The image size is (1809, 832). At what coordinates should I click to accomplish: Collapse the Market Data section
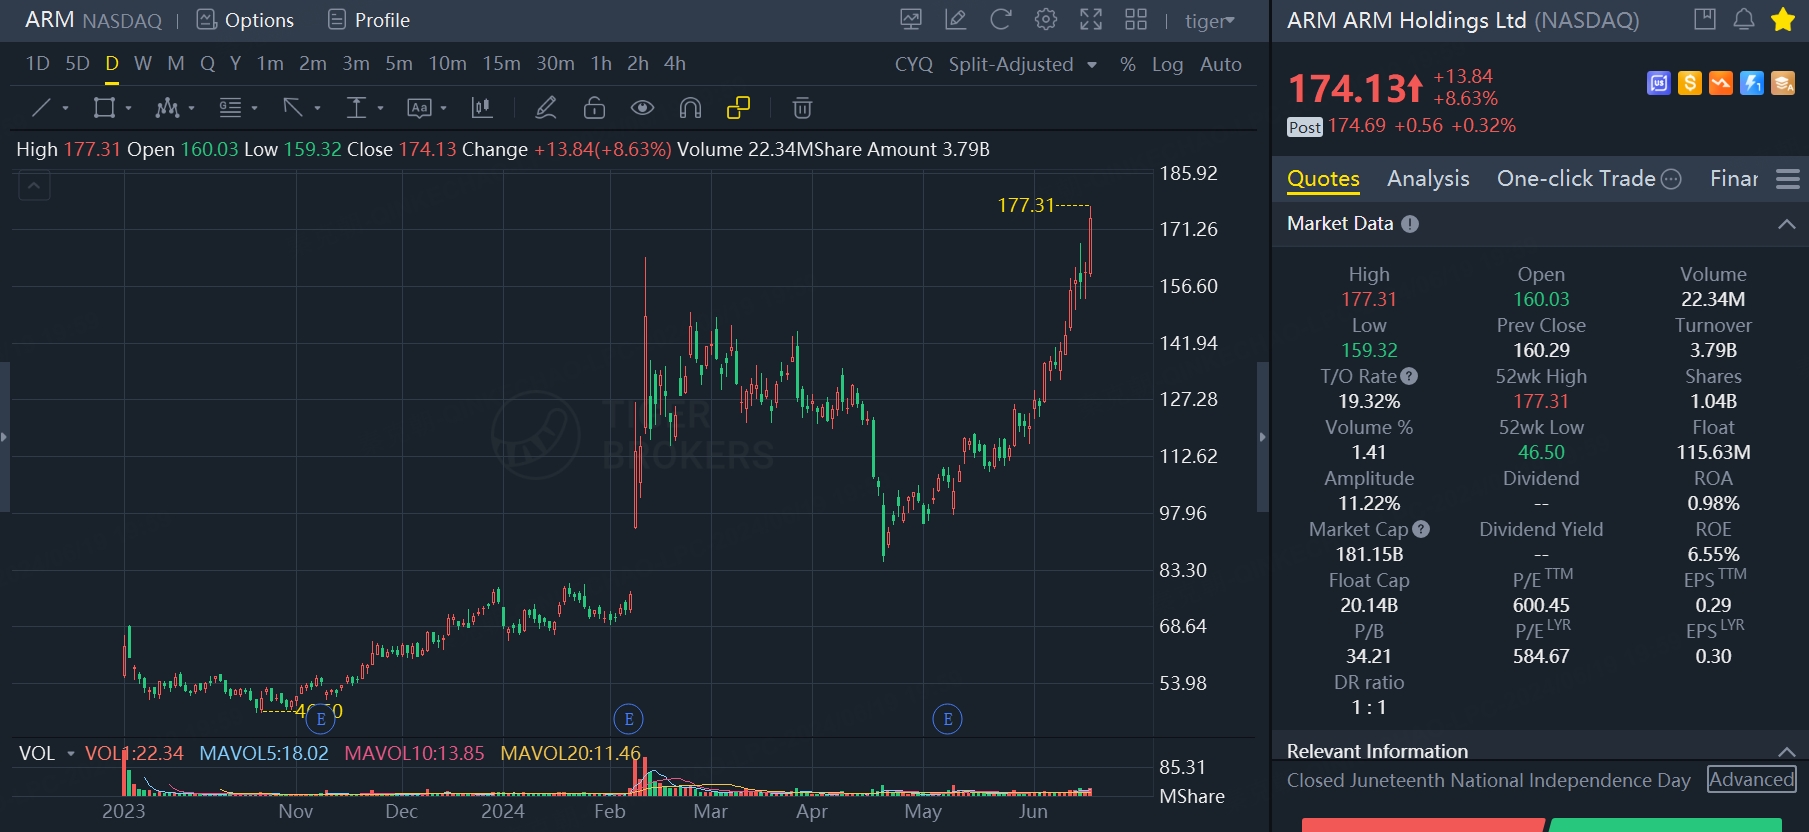(x=1786, y=224)
